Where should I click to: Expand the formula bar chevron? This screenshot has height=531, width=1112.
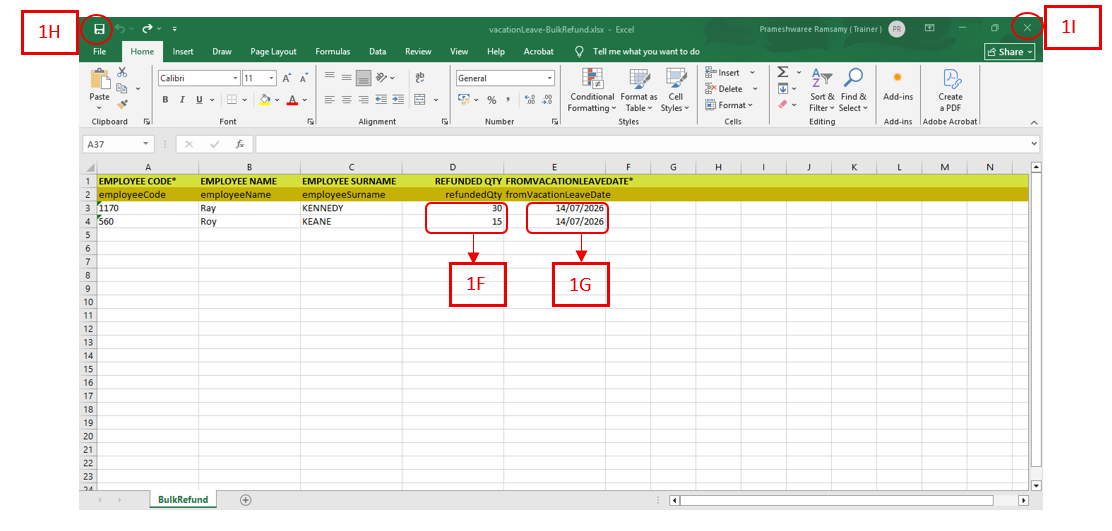[1033, 144]
